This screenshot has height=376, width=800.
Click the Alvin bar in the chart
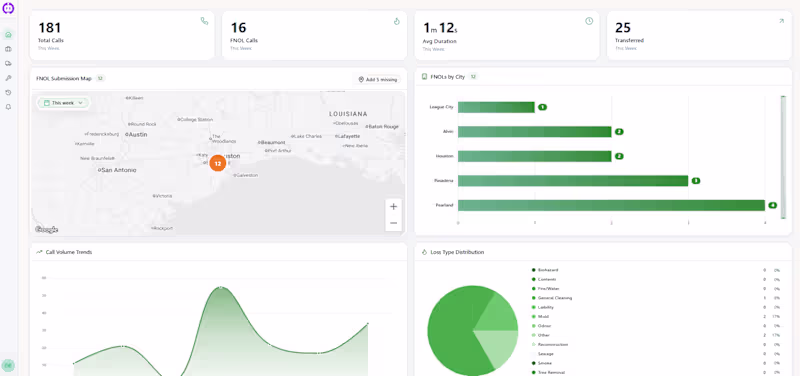pyautogui.click(x=534, y=132)
